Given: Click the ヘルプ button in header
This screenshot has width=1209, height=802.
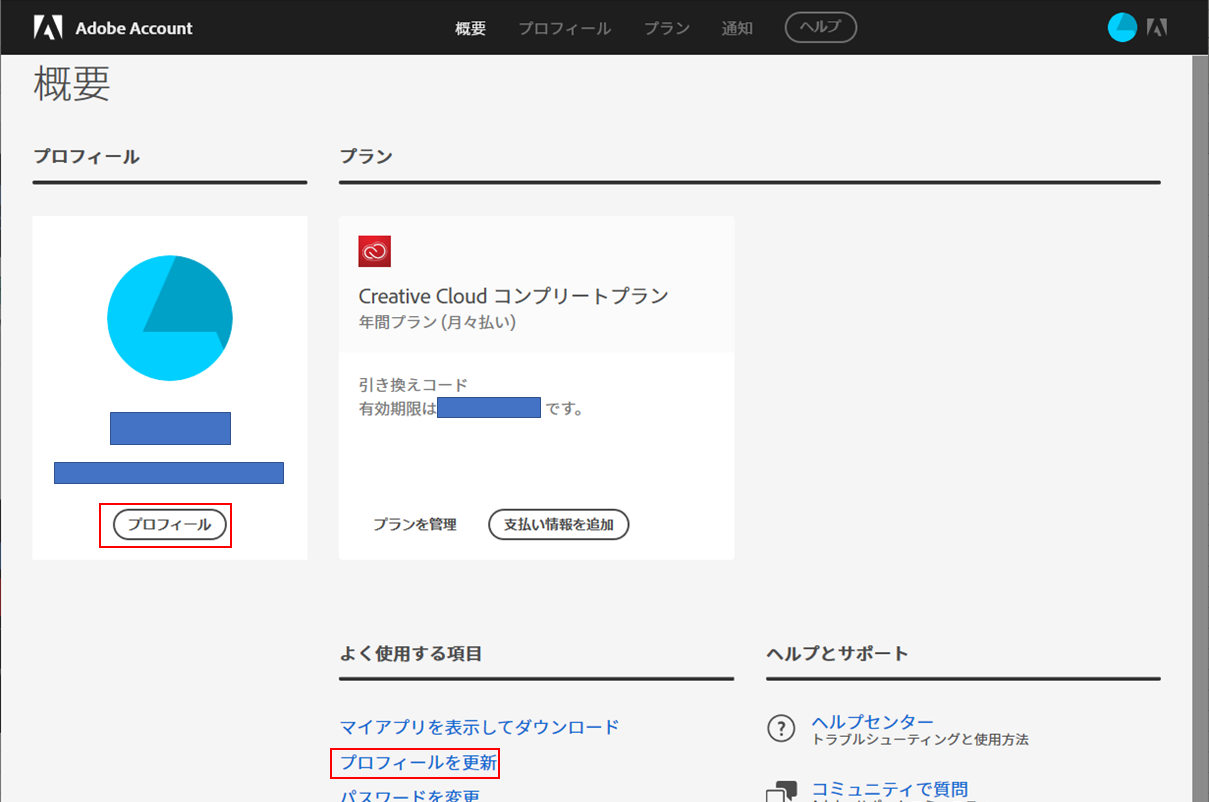Looking at the screenshot, I should pos(821,27).
